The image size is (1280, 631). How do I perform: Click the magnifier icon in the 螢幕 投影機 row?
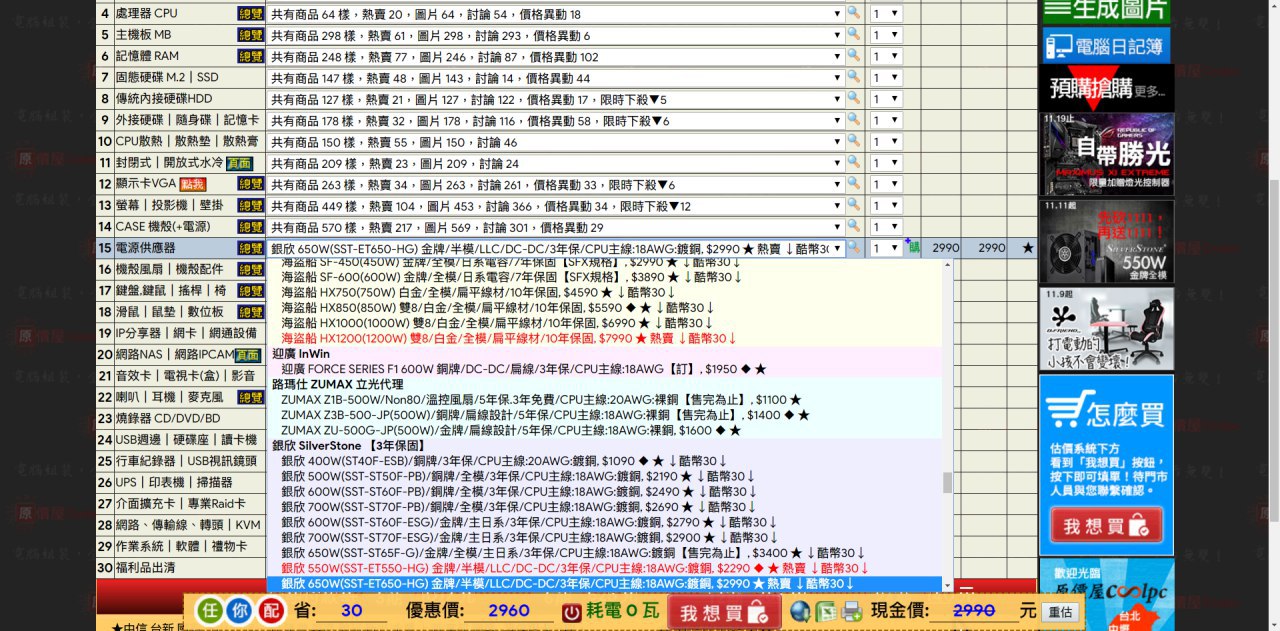(853, 205)
